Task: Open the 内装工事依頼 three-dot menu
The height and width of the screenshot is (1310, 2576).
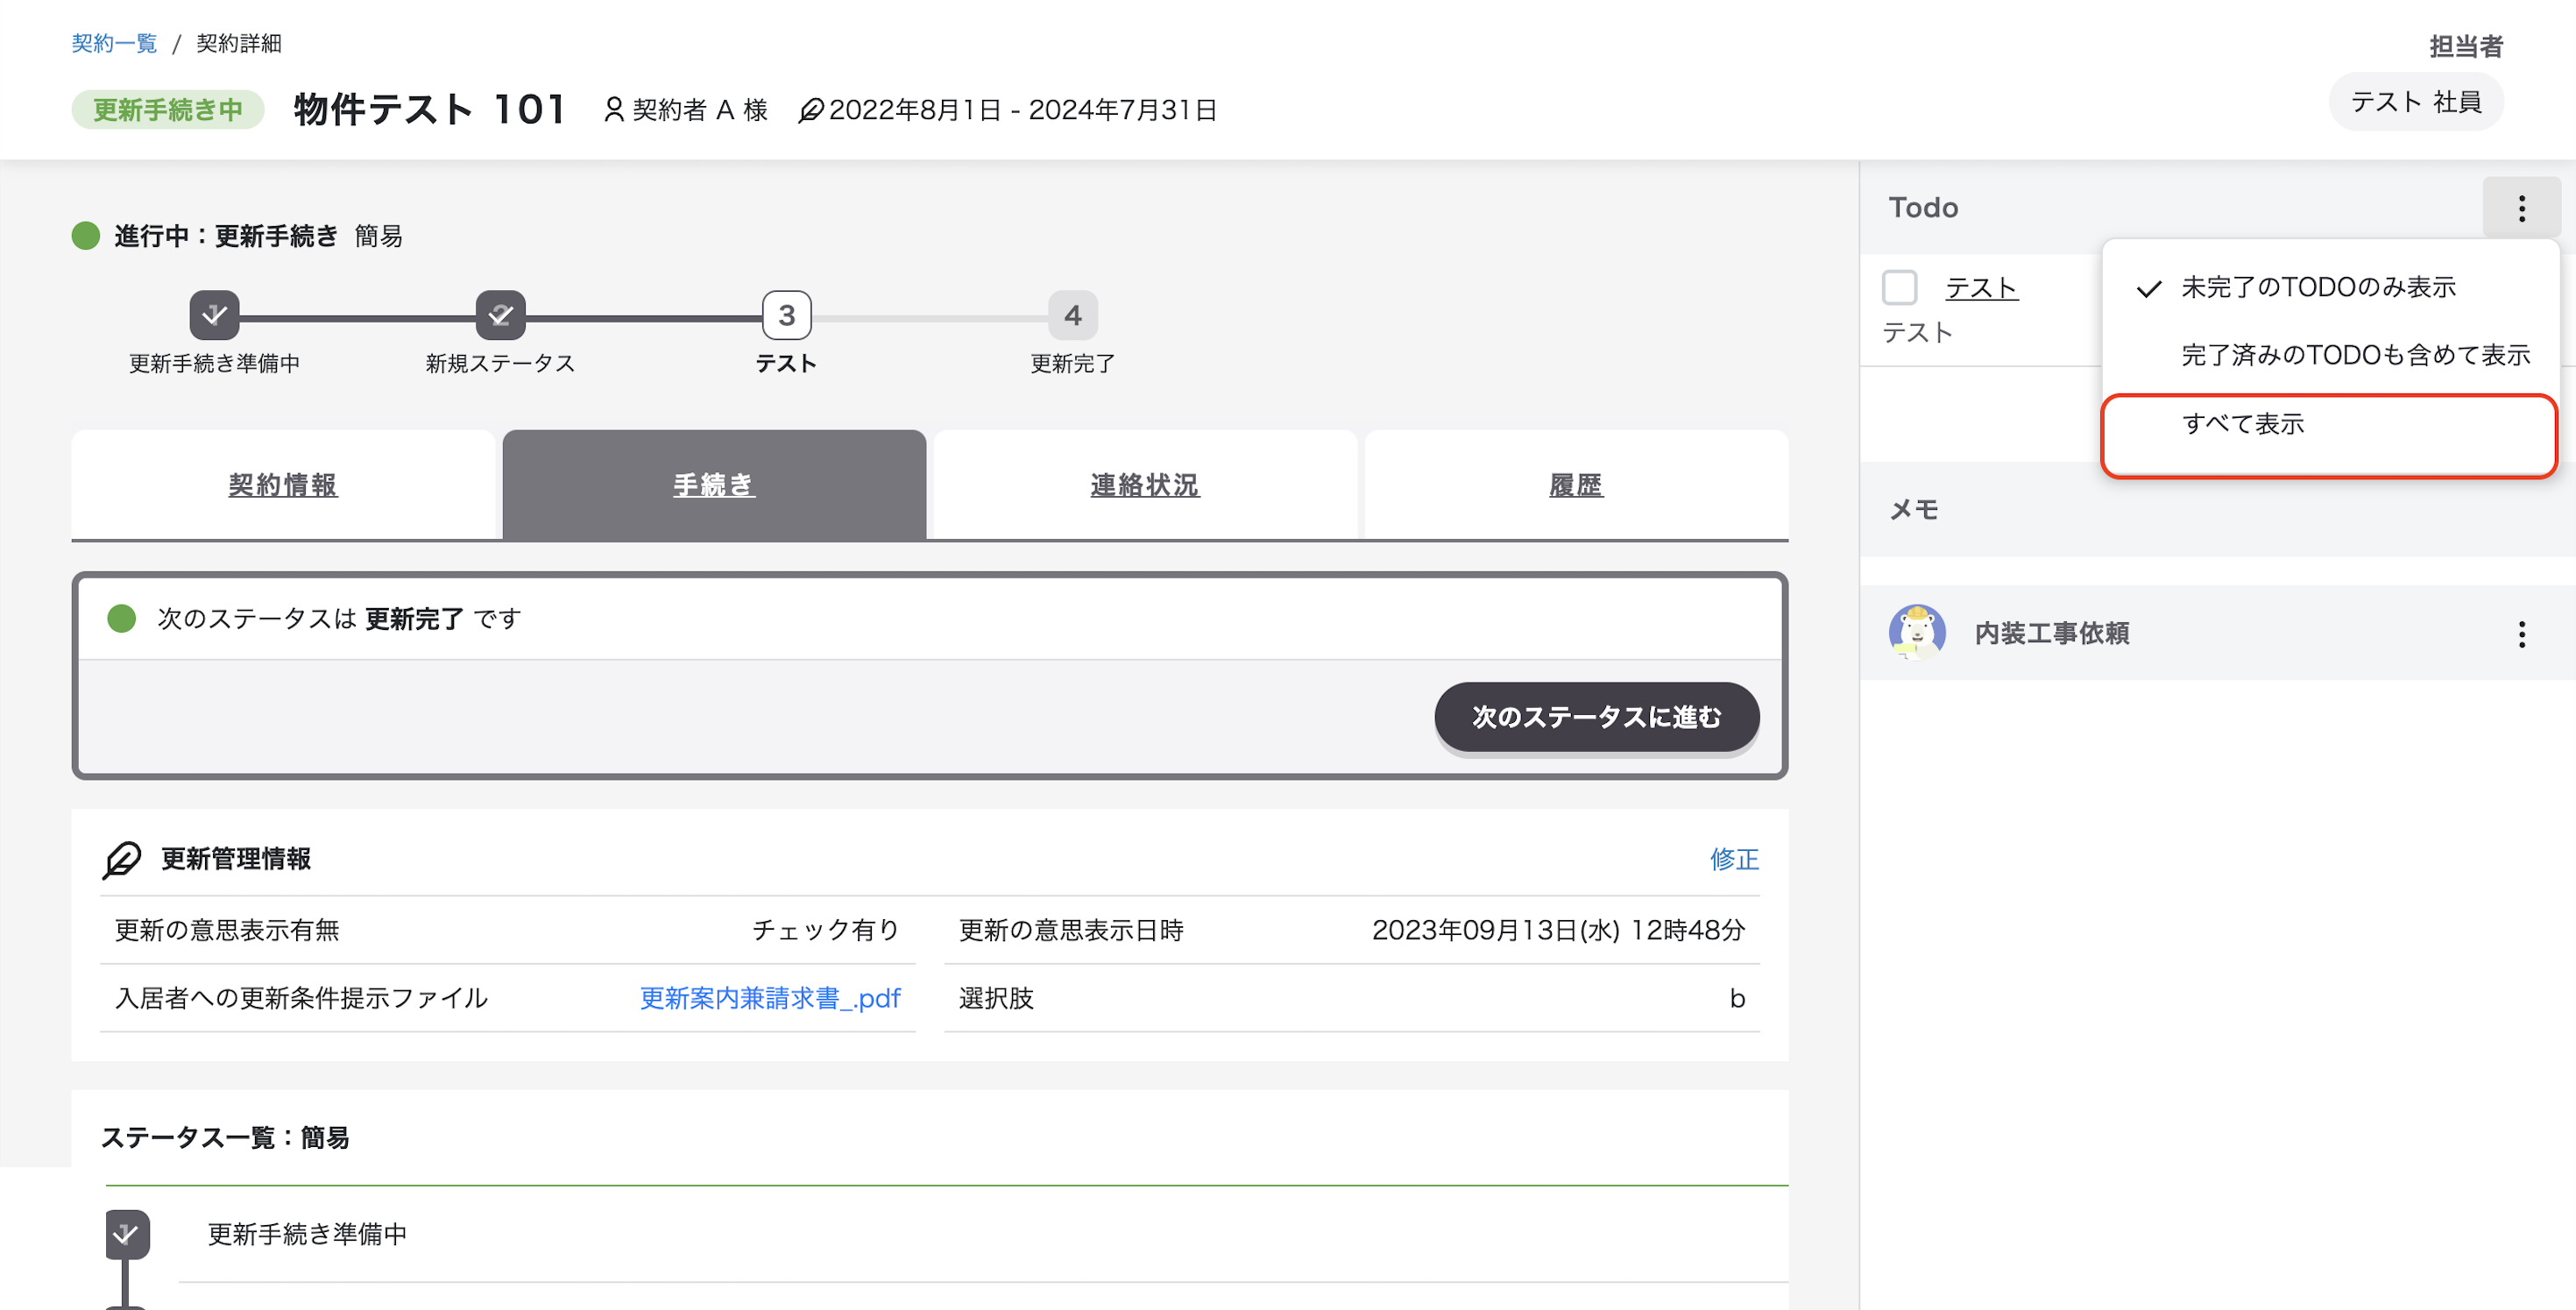Action: point(2521,634)
